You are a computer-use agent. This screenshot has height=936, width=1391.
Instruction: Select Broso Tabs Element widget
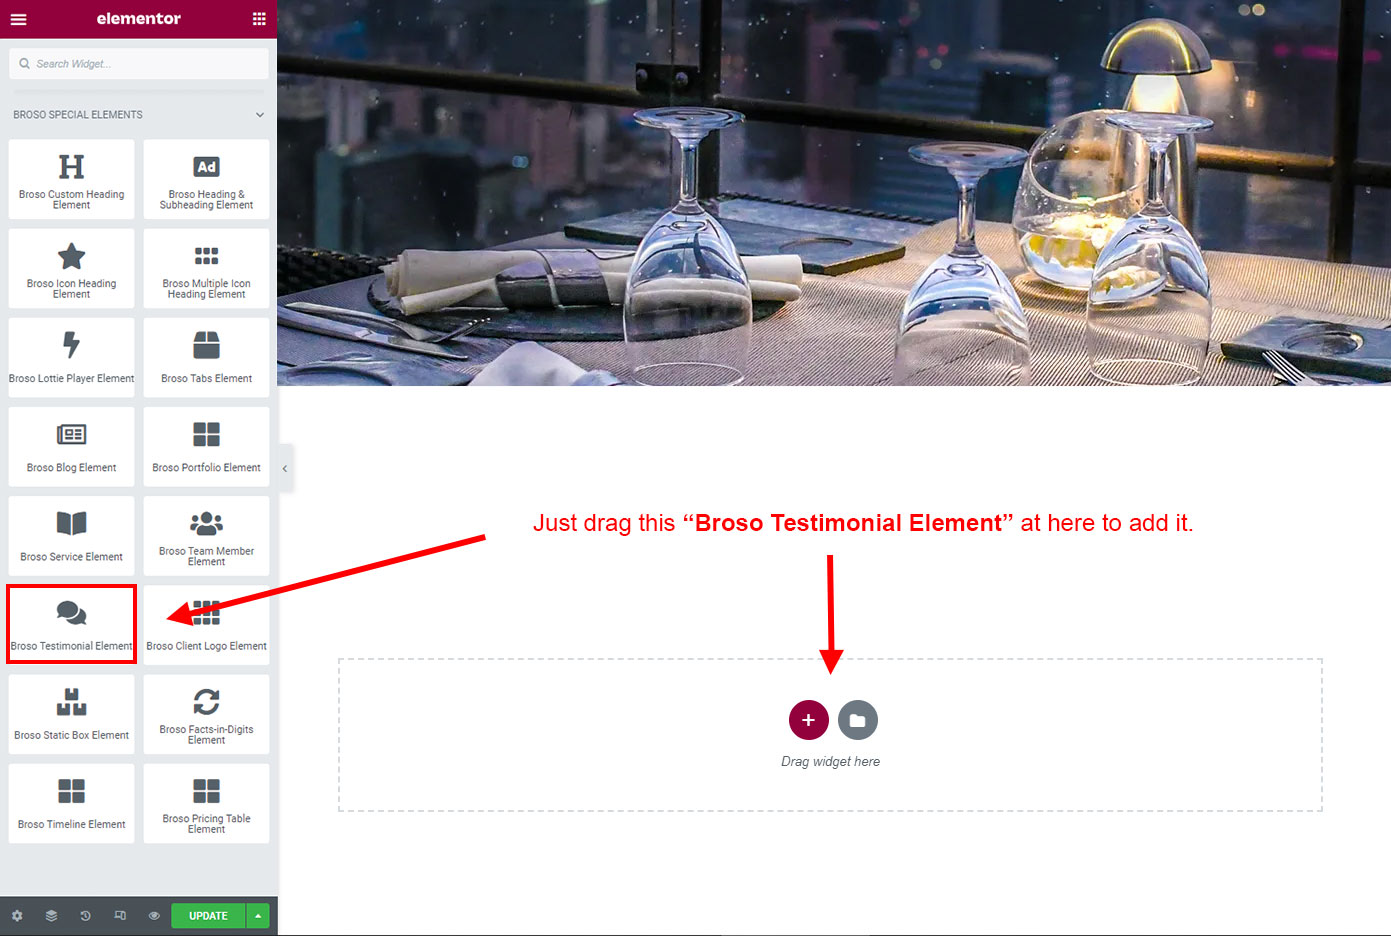pyautogui.click(x=206, y=357)
